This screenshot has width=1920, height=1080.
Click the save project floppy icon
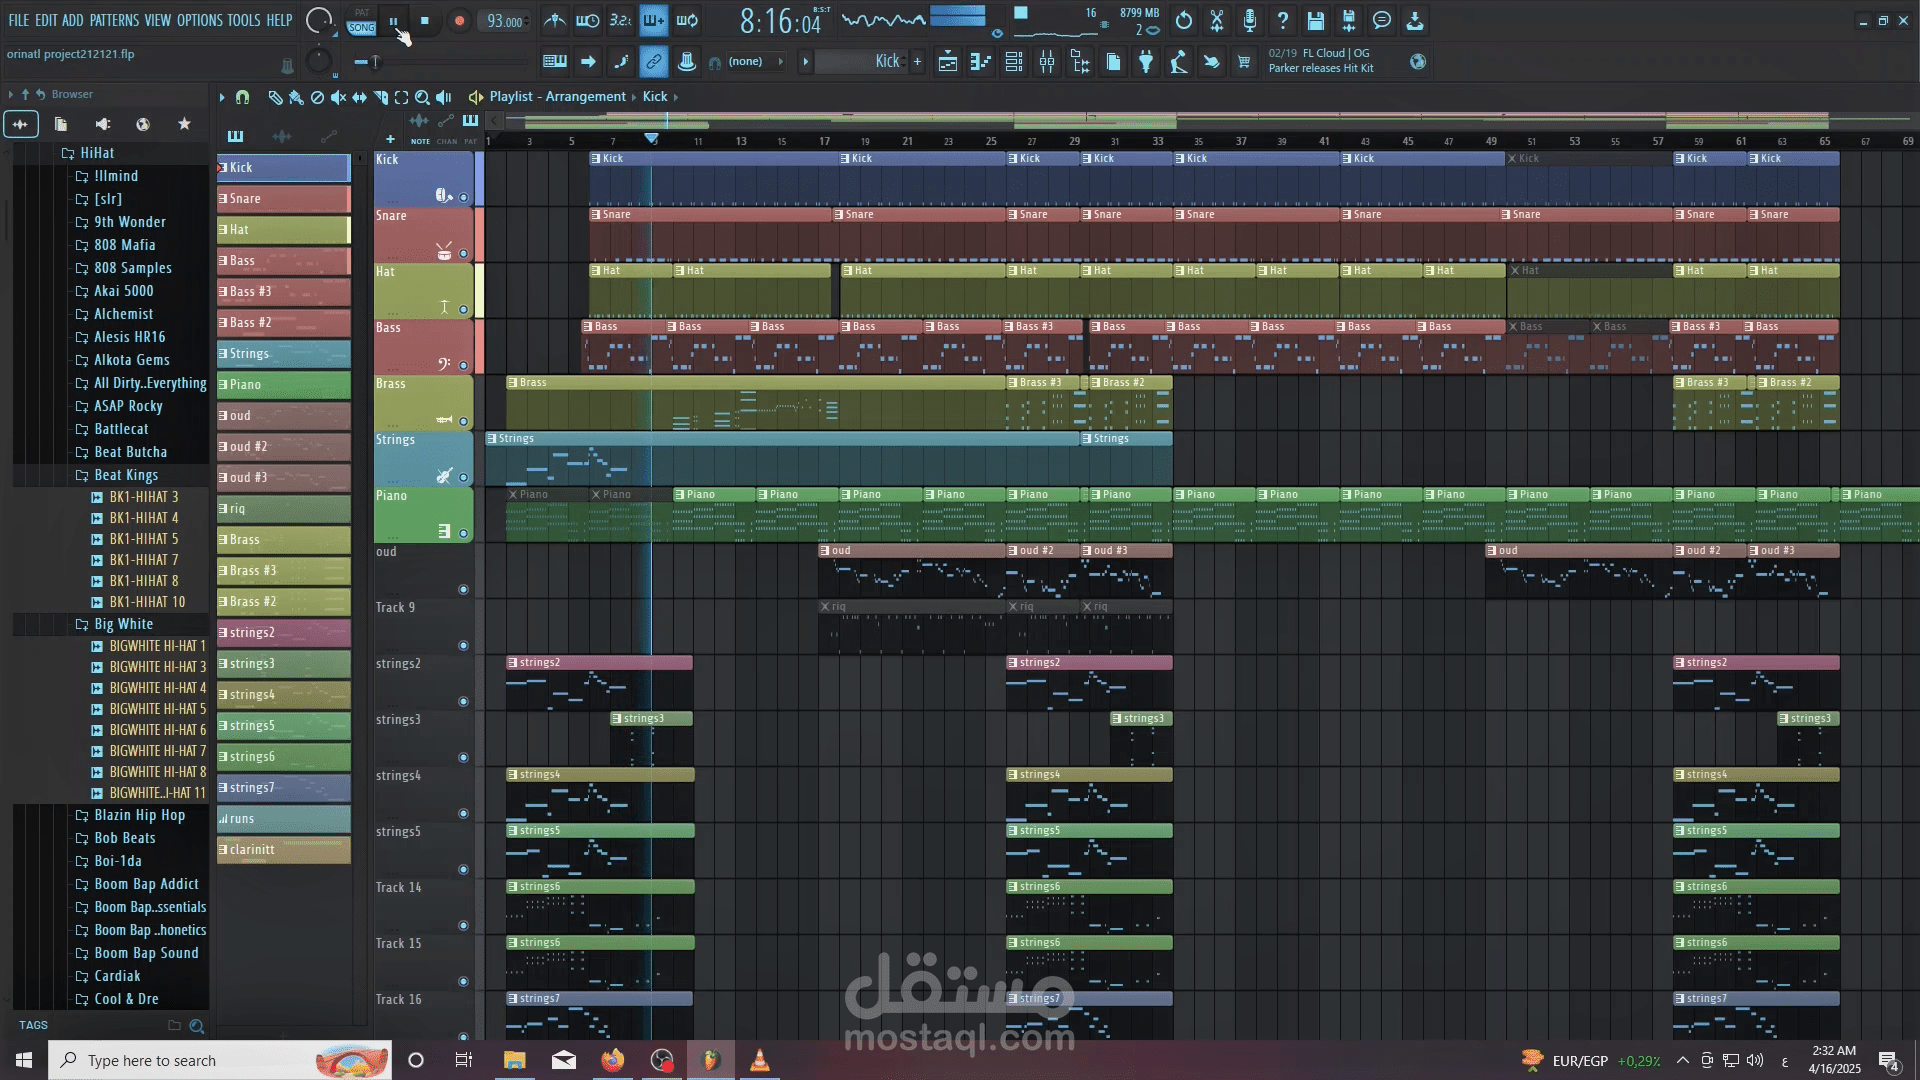(x=1316, y=20)
